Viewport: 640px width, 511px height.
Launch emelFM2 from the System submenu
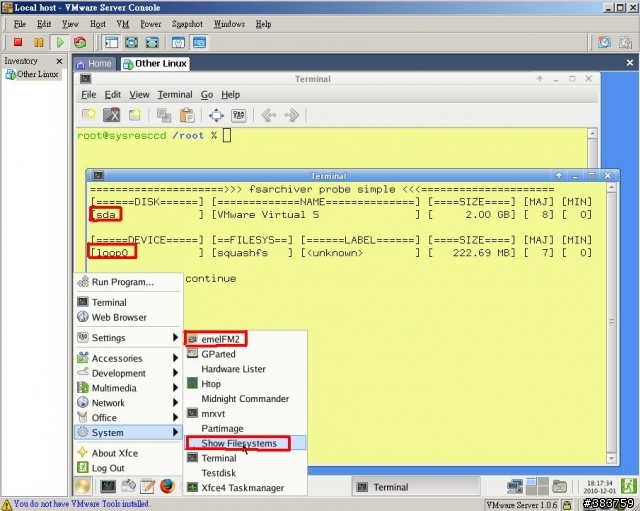click(245, 339)
